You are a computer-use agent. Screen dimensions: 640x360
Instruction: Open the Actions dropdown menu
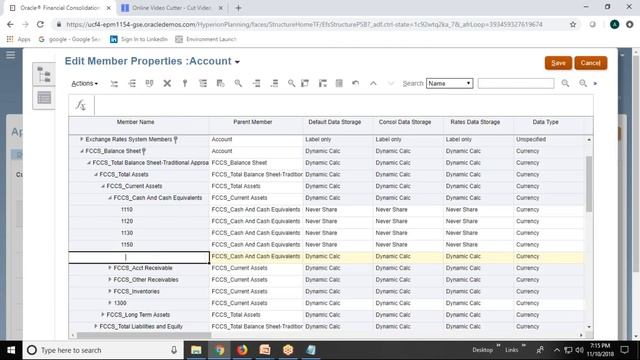click(x=84, y=83)
